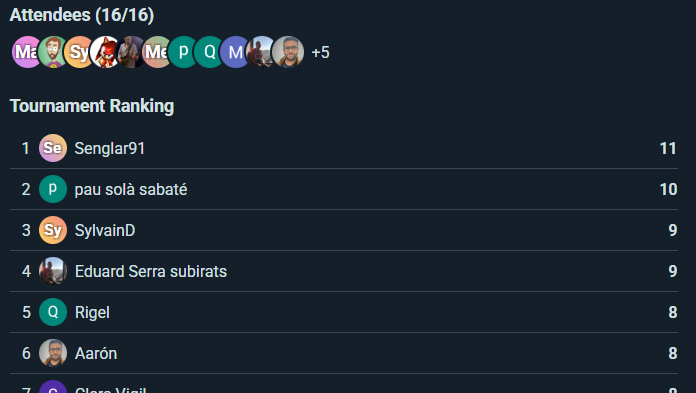Select the green 'P' attendee avatar
The width and height of the screenshot is (696, 393).
point(183,52)
